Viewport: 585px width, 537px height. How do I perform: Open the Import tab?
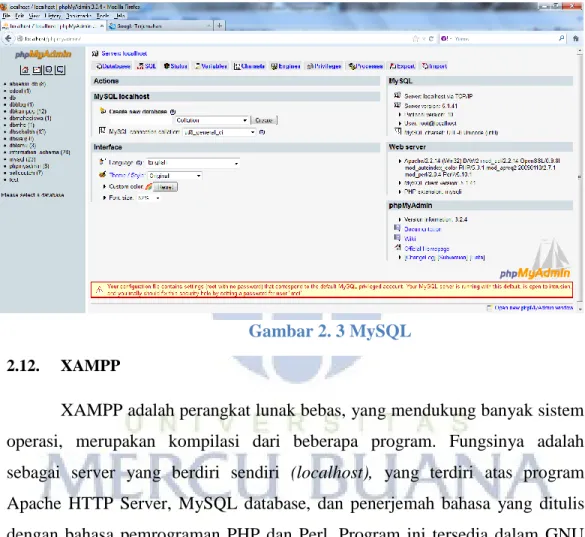pos(434,66)
